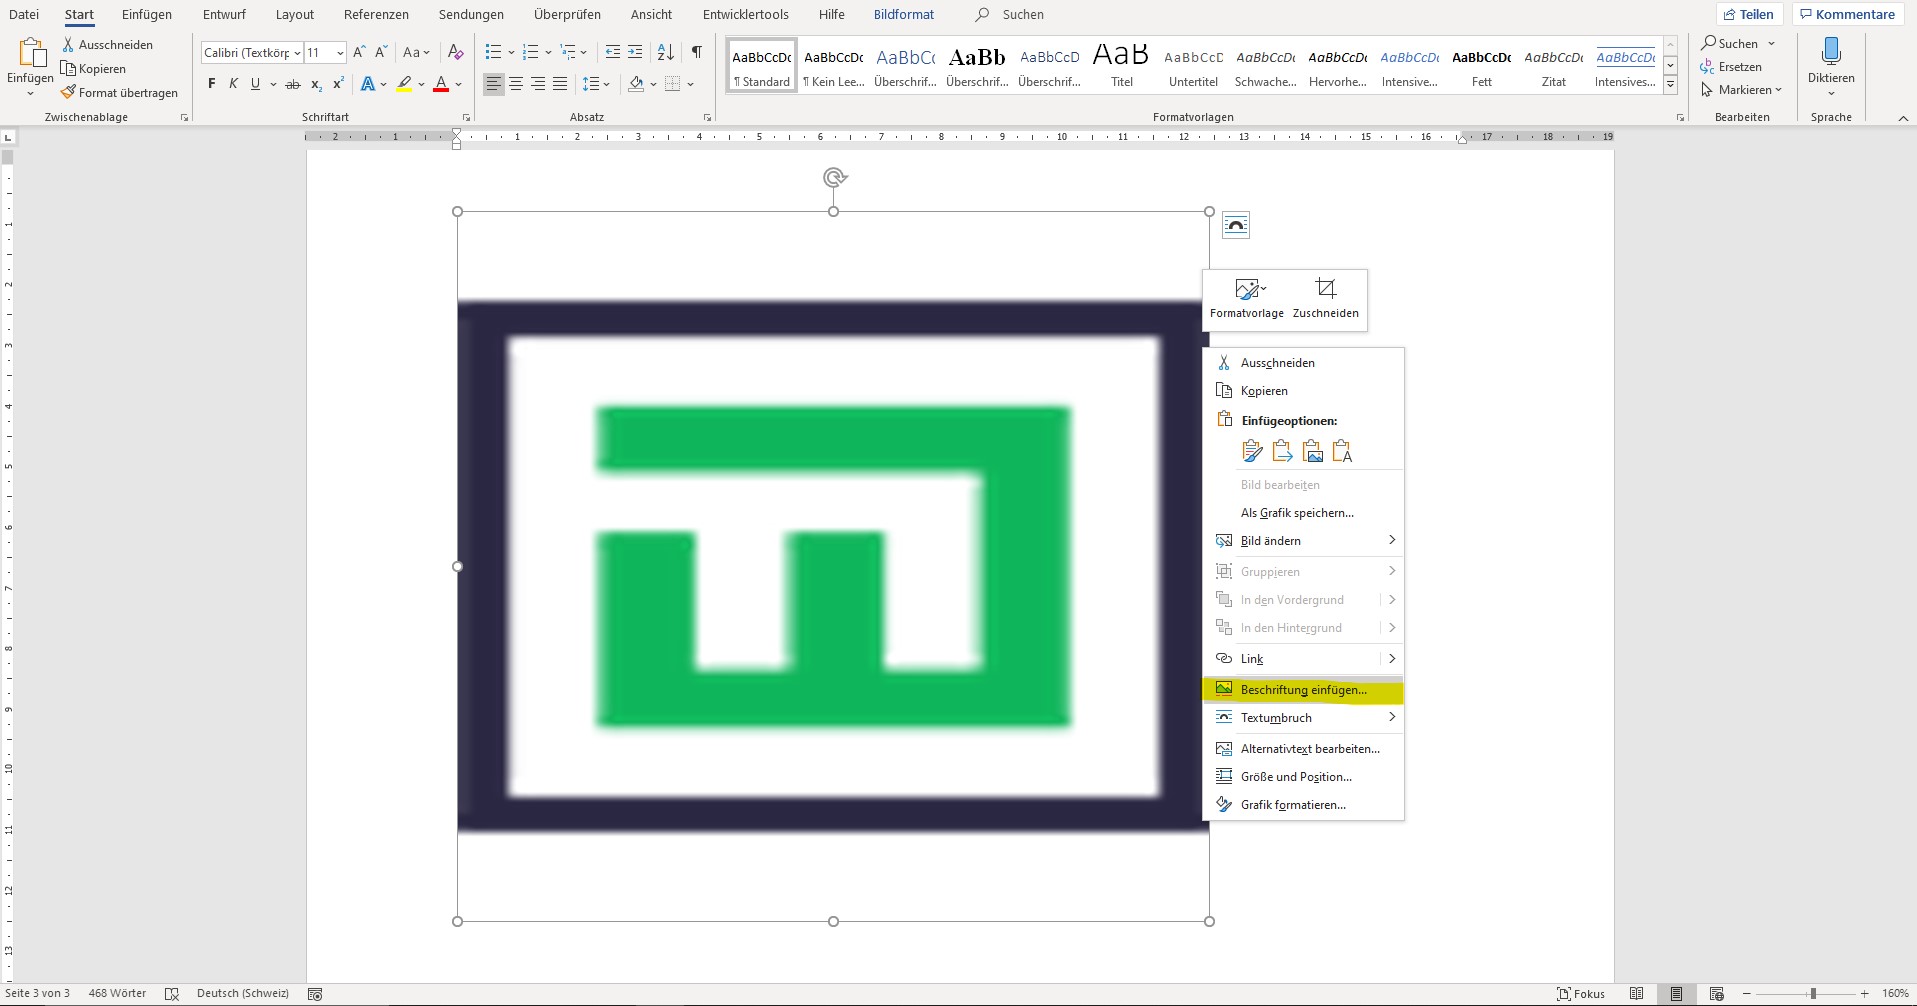Viewport: 1917px width, 1006px height.
Task: Choose paste text only option
Action: coord(1343,451)
